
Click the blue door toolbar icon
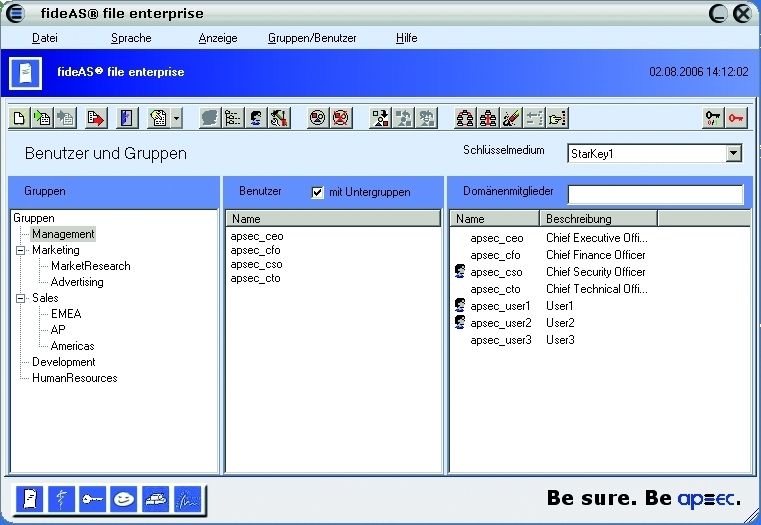(x=127, y=118)
